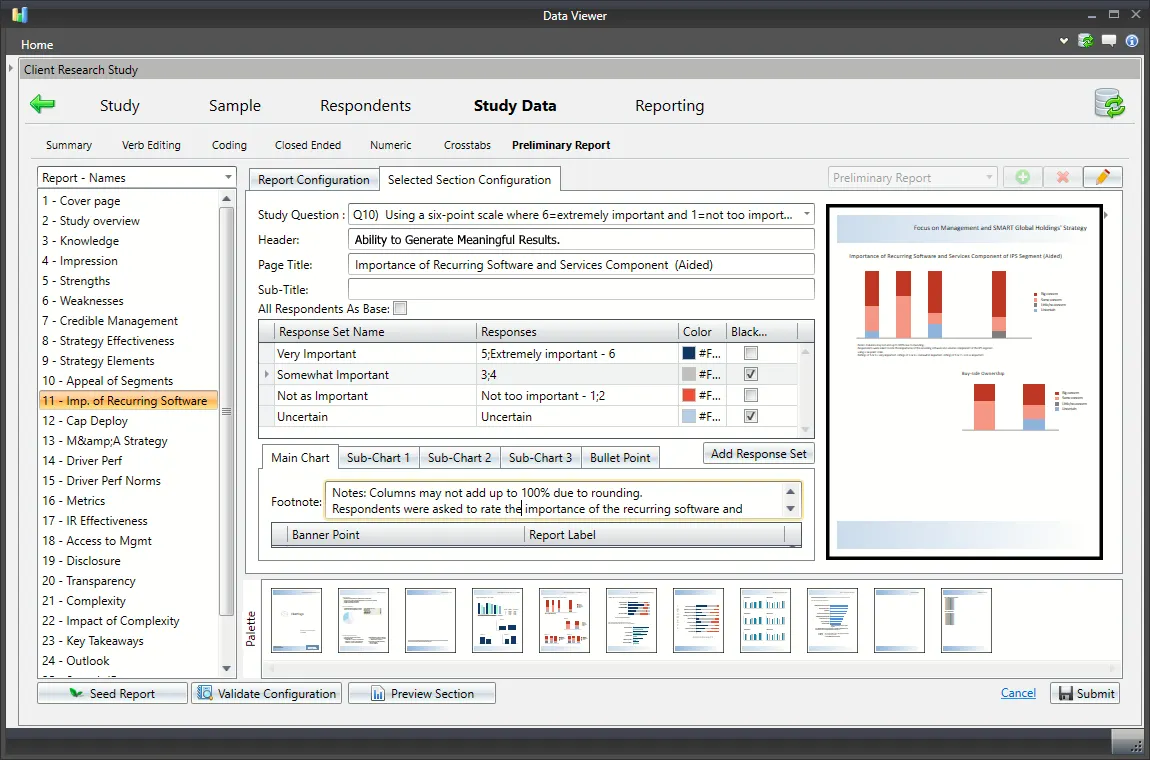Click the blue info icon
Screen dimensions: 1150x760
(1132, 41)
